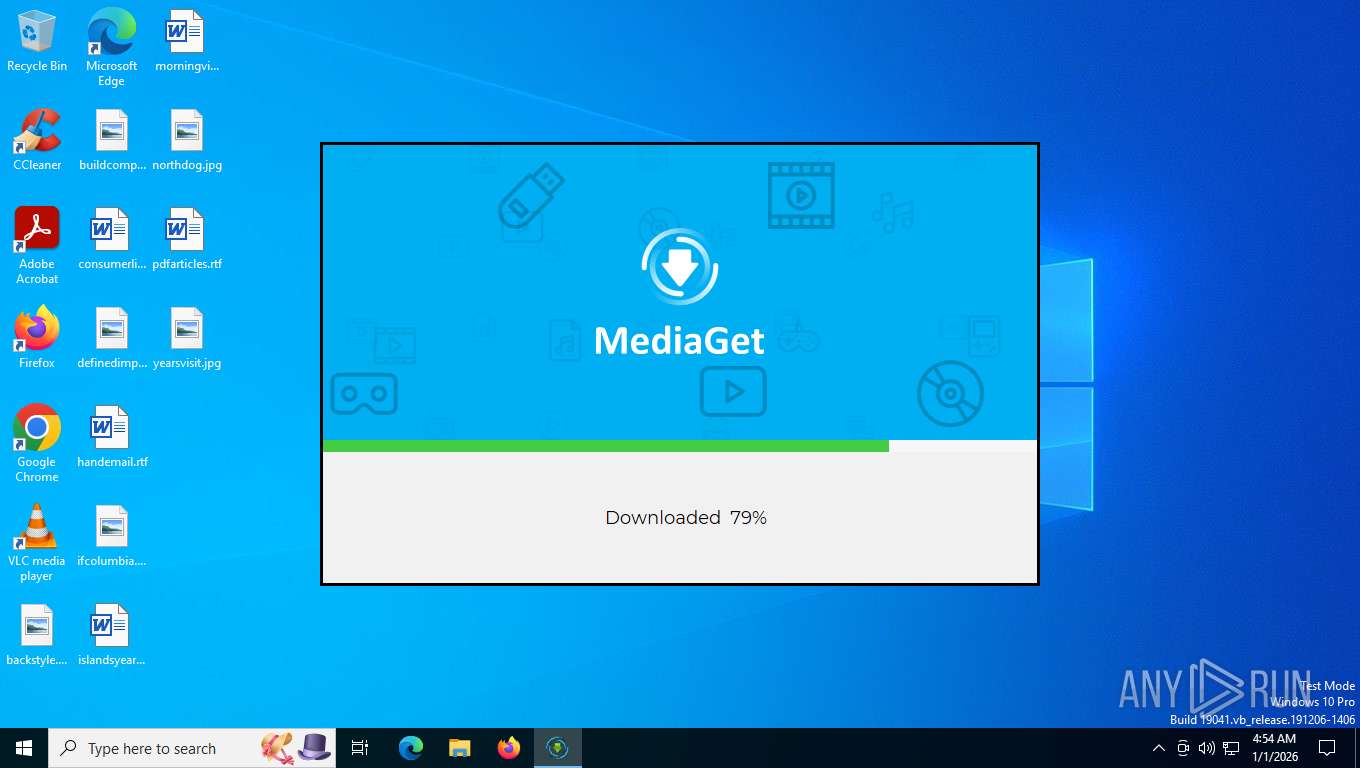1360x768 pixels.
Task: Open Edge from the taskbar
Action: pos(411,748)
